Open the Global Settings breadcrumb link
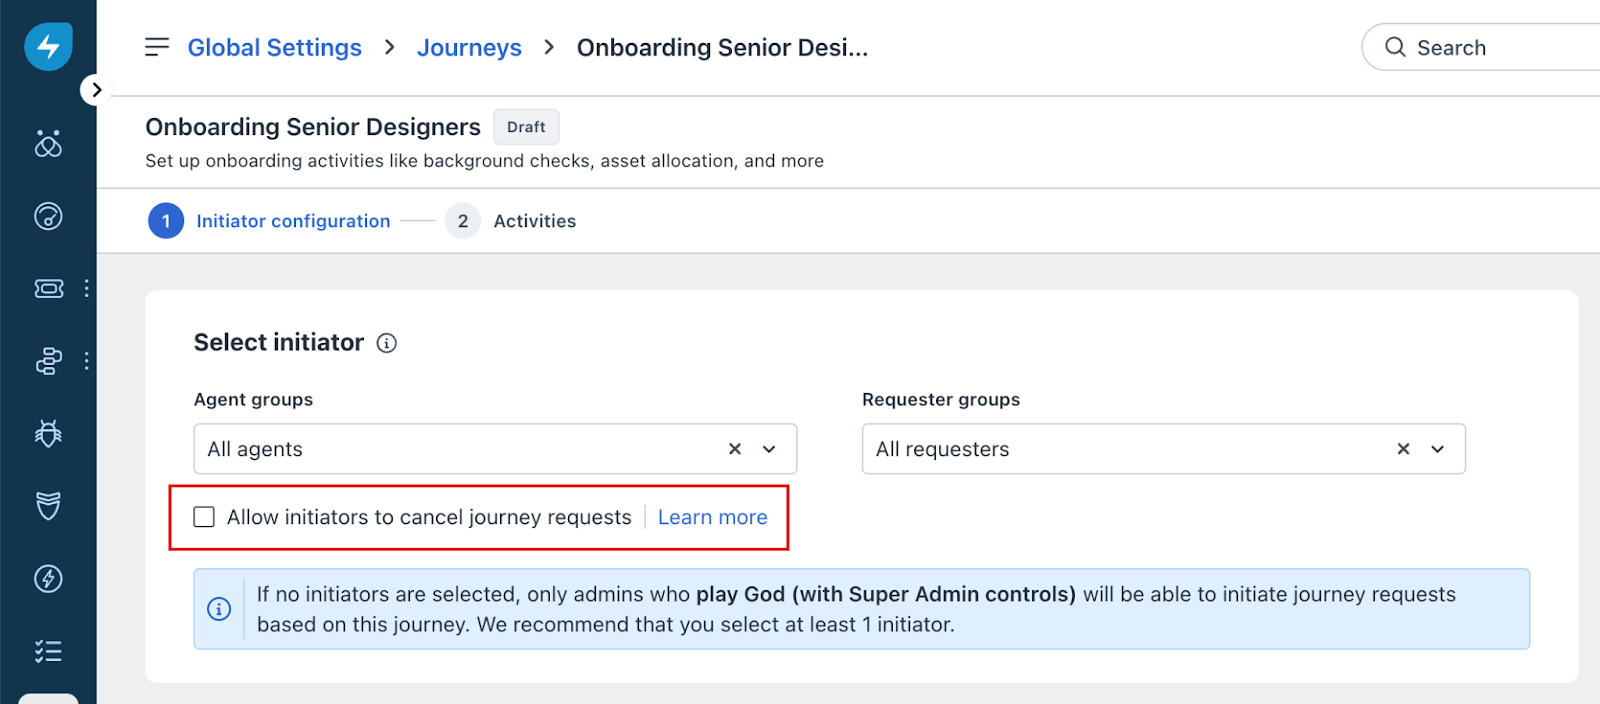1600x704 pixels. pyautogui.click(x=274, y=48)
